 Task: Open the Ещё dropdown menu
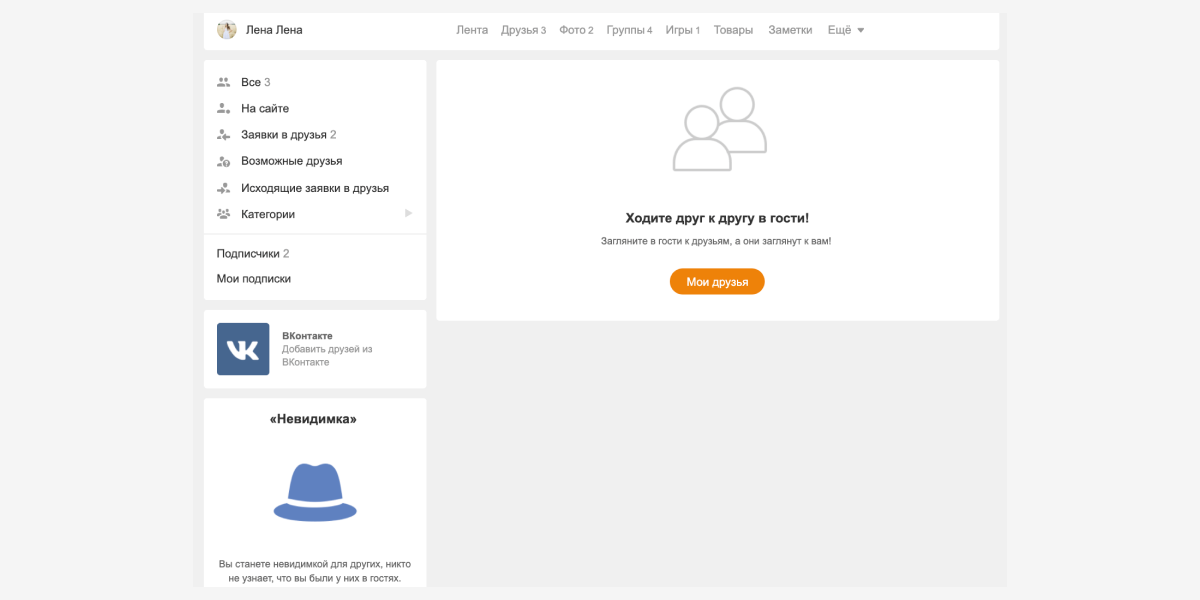point(845,30)
